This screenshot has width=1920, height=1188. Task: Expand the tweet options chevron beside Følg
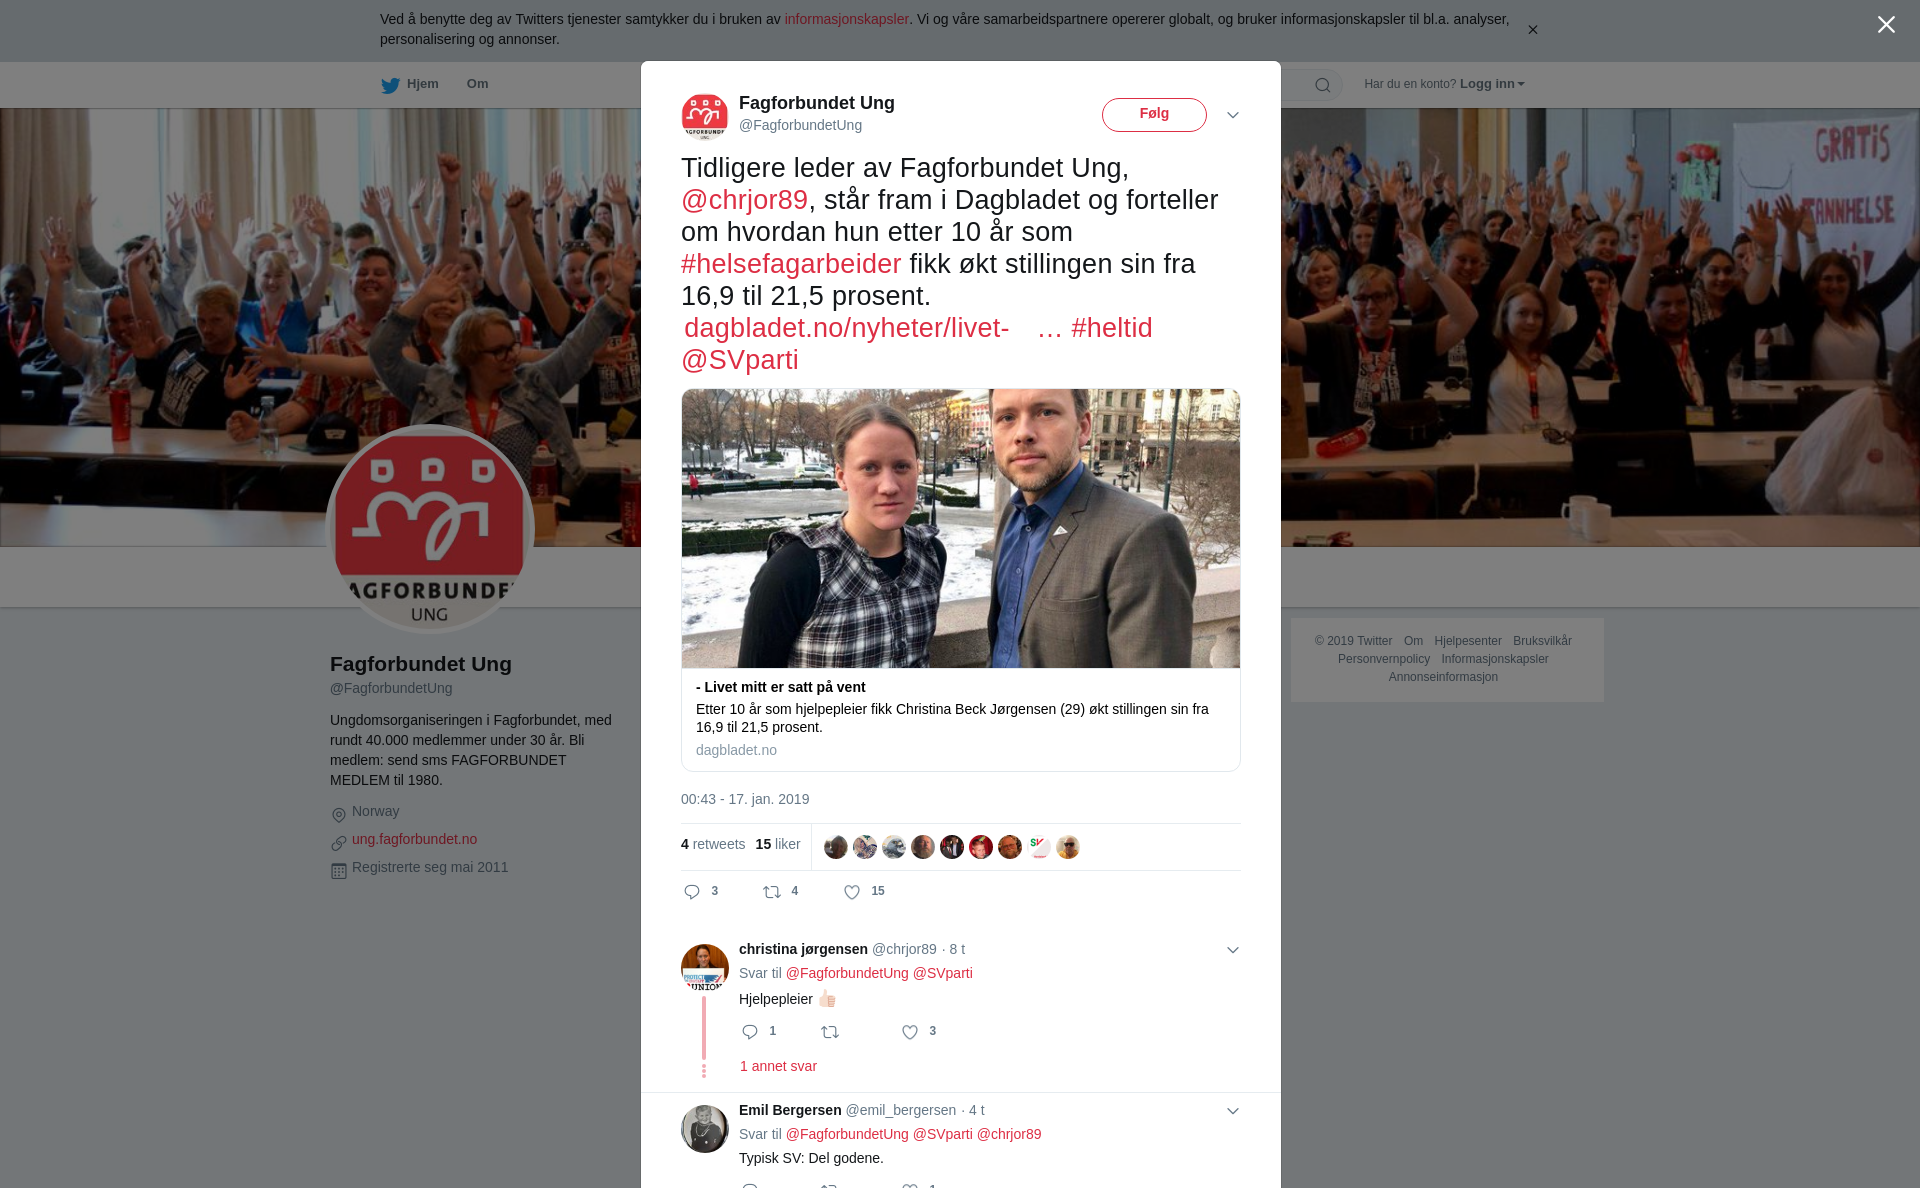pyautogui.click(x=1233, y=115)
